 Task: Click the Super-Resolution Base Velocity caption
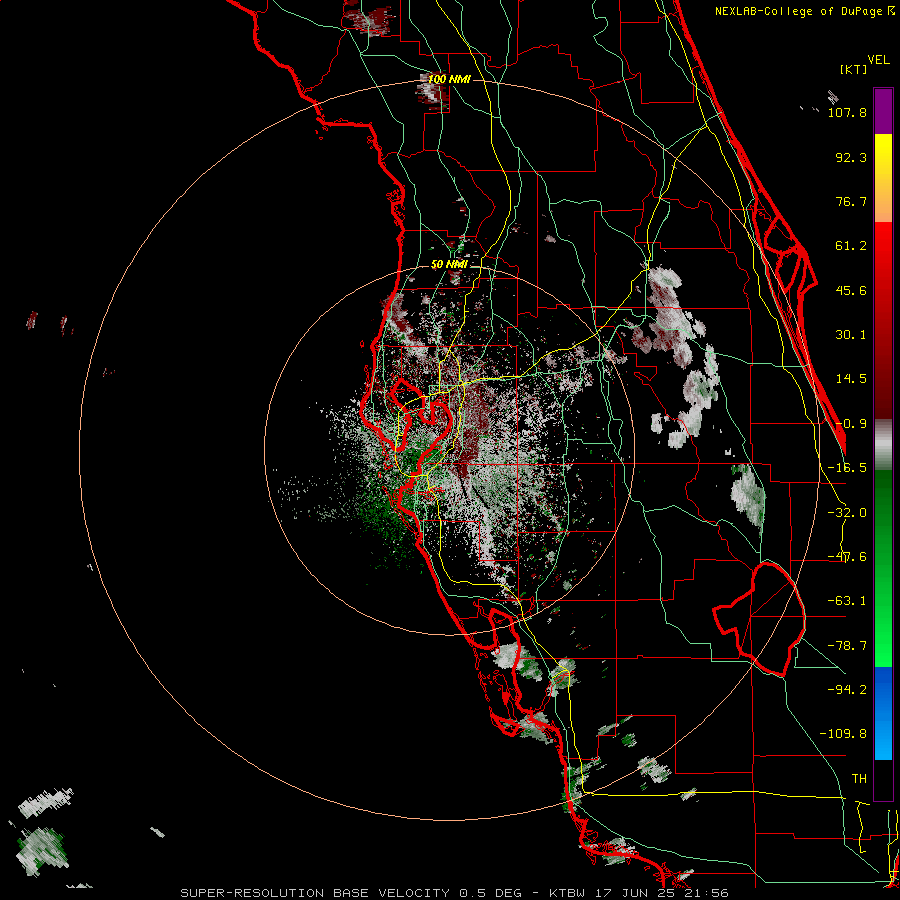(454, 893)
